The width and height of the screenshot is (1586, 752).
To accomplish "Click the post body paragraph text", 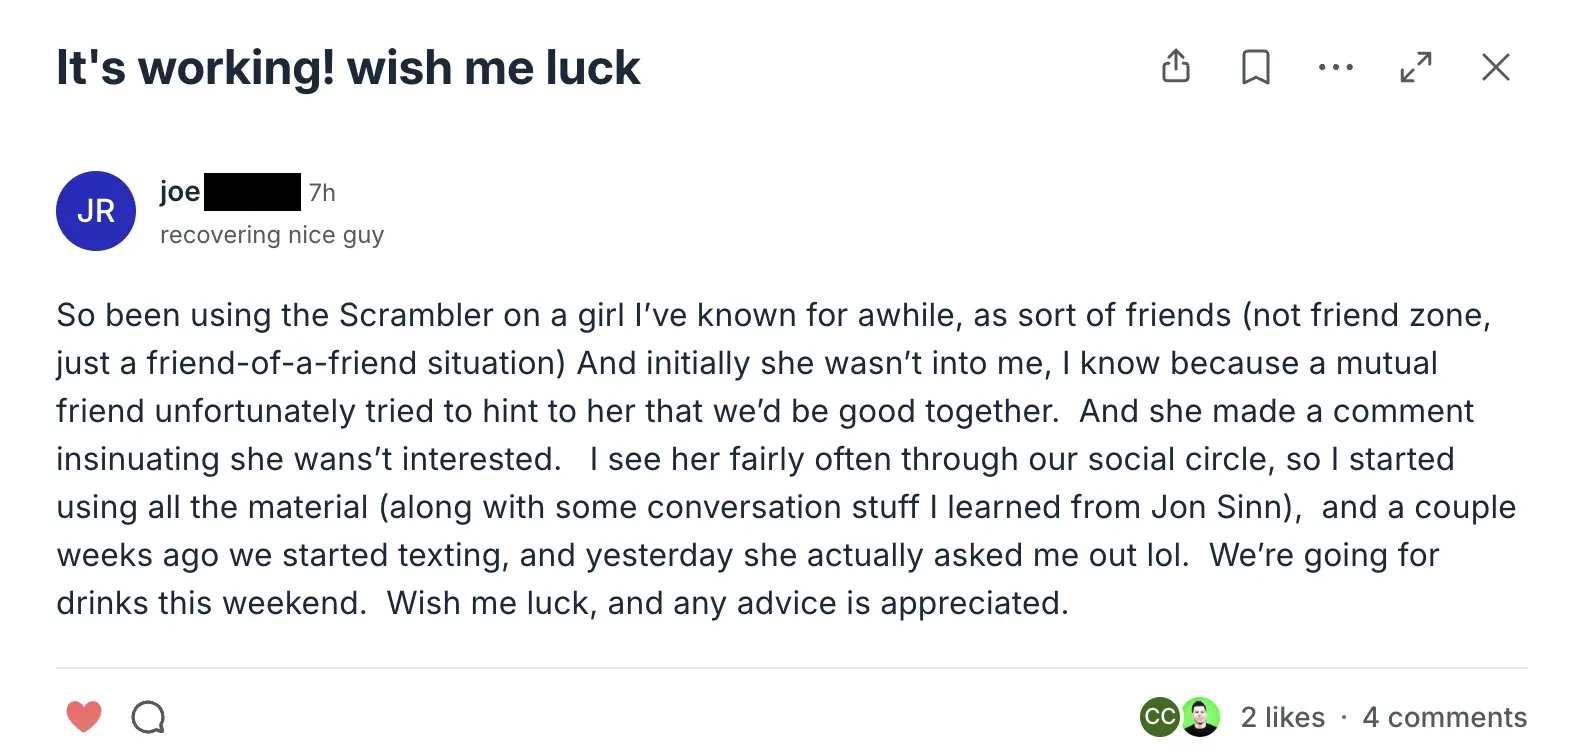I will point(786,459).
